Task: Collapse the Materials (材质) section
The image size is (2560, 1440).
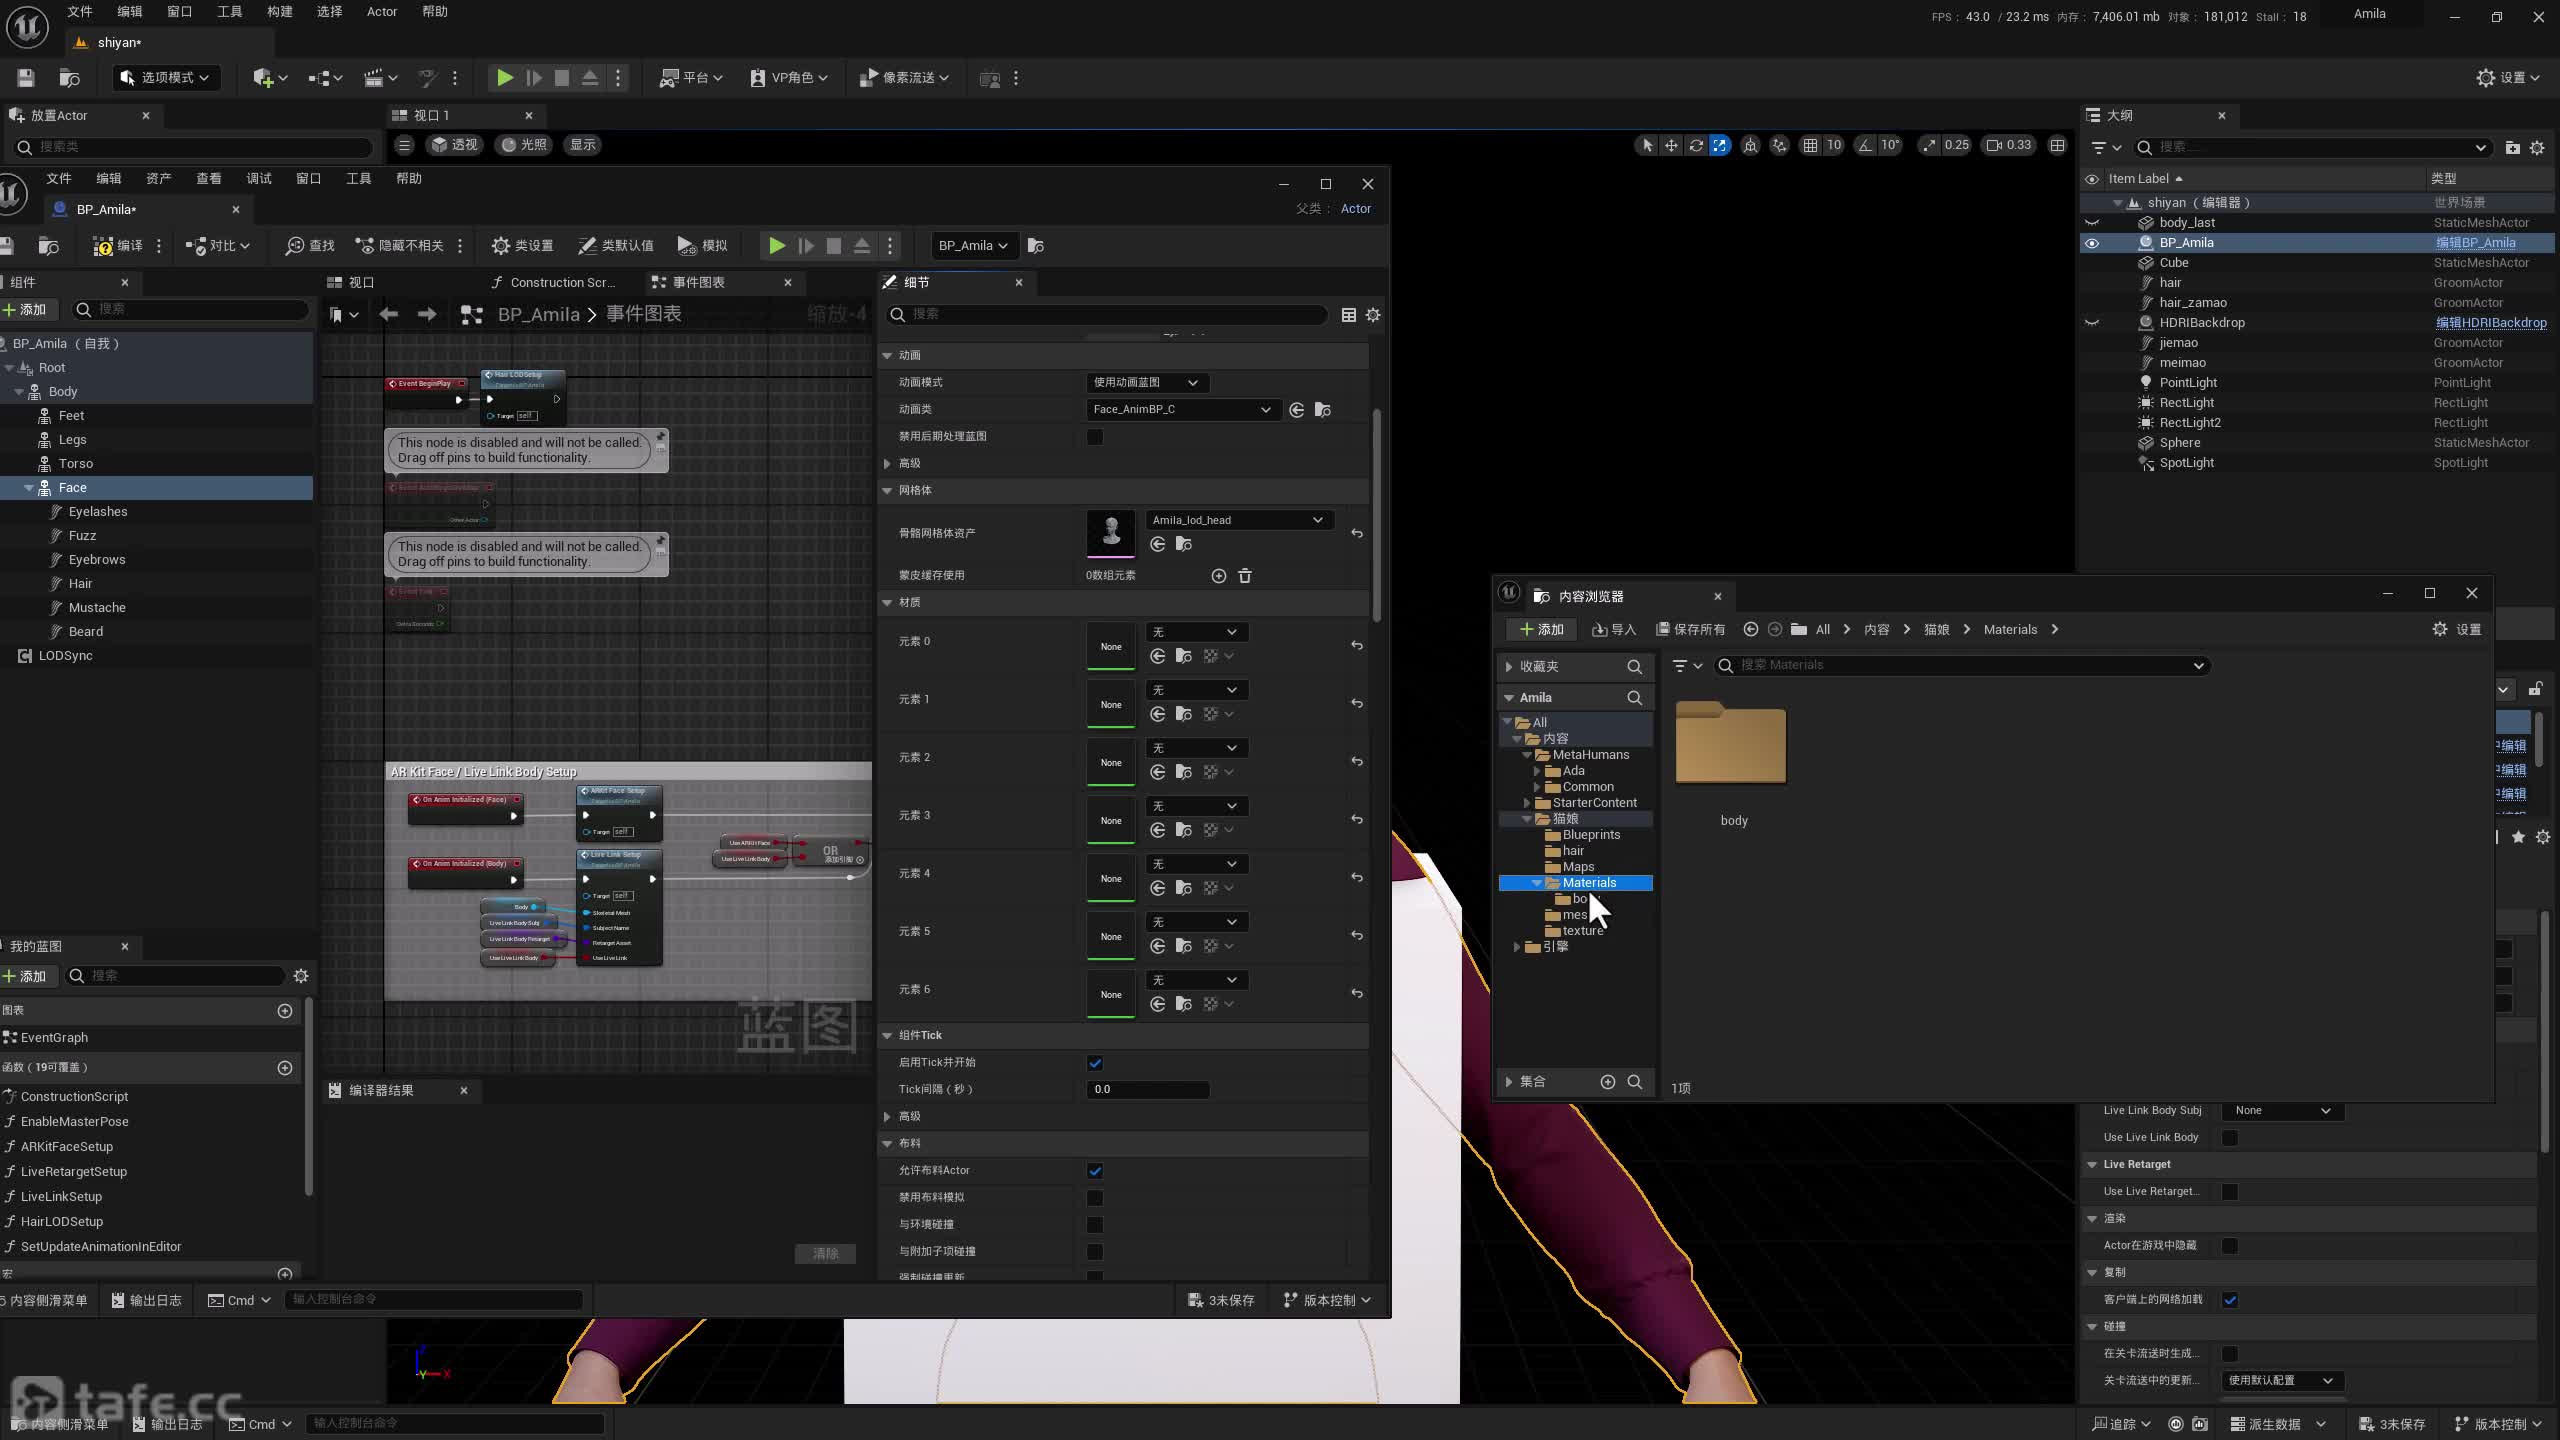Action: click(x=887, y=603)
